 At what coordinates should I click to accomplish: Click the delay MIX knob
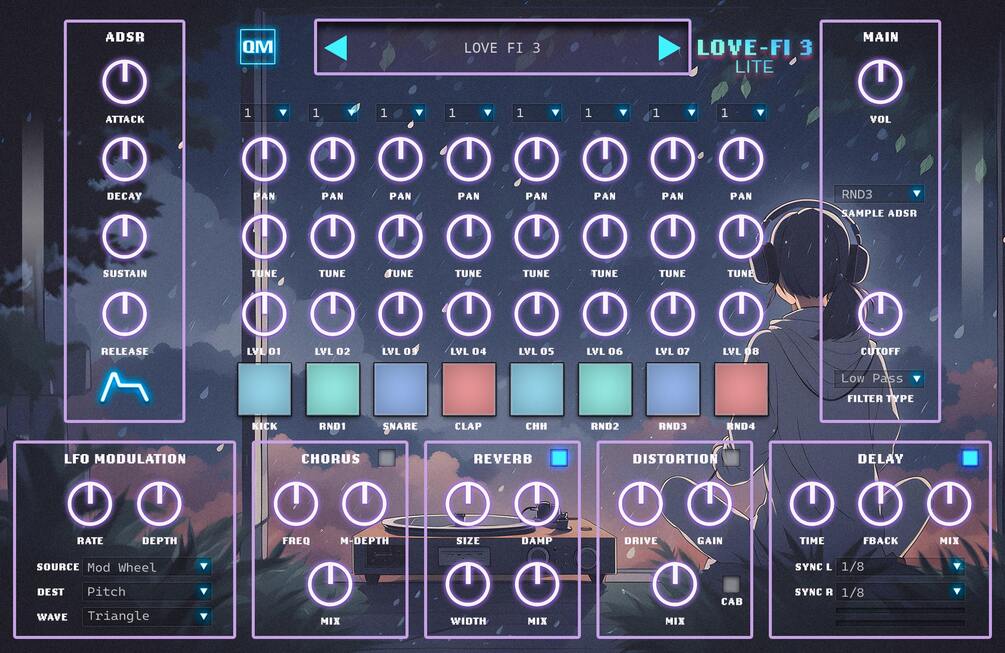pos(949,504)
